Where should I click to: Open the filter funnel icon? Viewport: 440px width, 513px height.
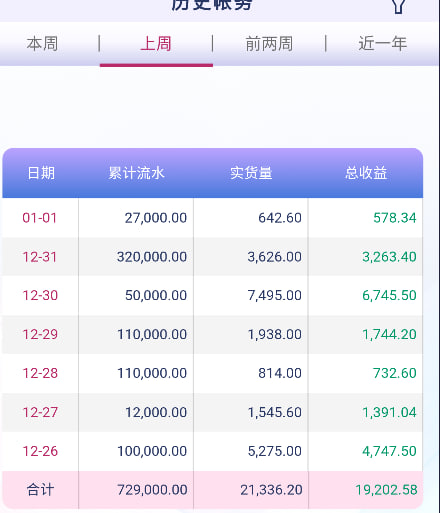[398, 6]
